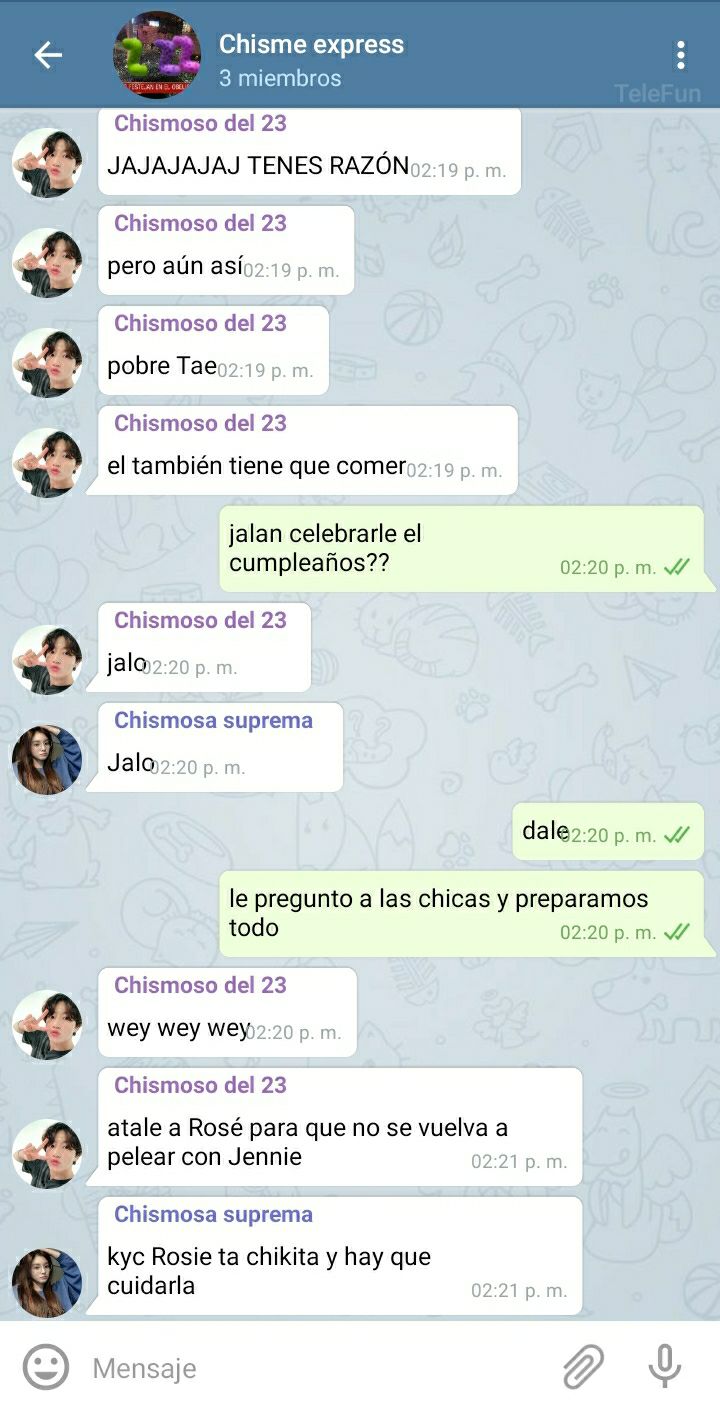This screenshot has height=1413, width=720.
Task: Open the Chisme express group avatar
Action: click(157, 55)
